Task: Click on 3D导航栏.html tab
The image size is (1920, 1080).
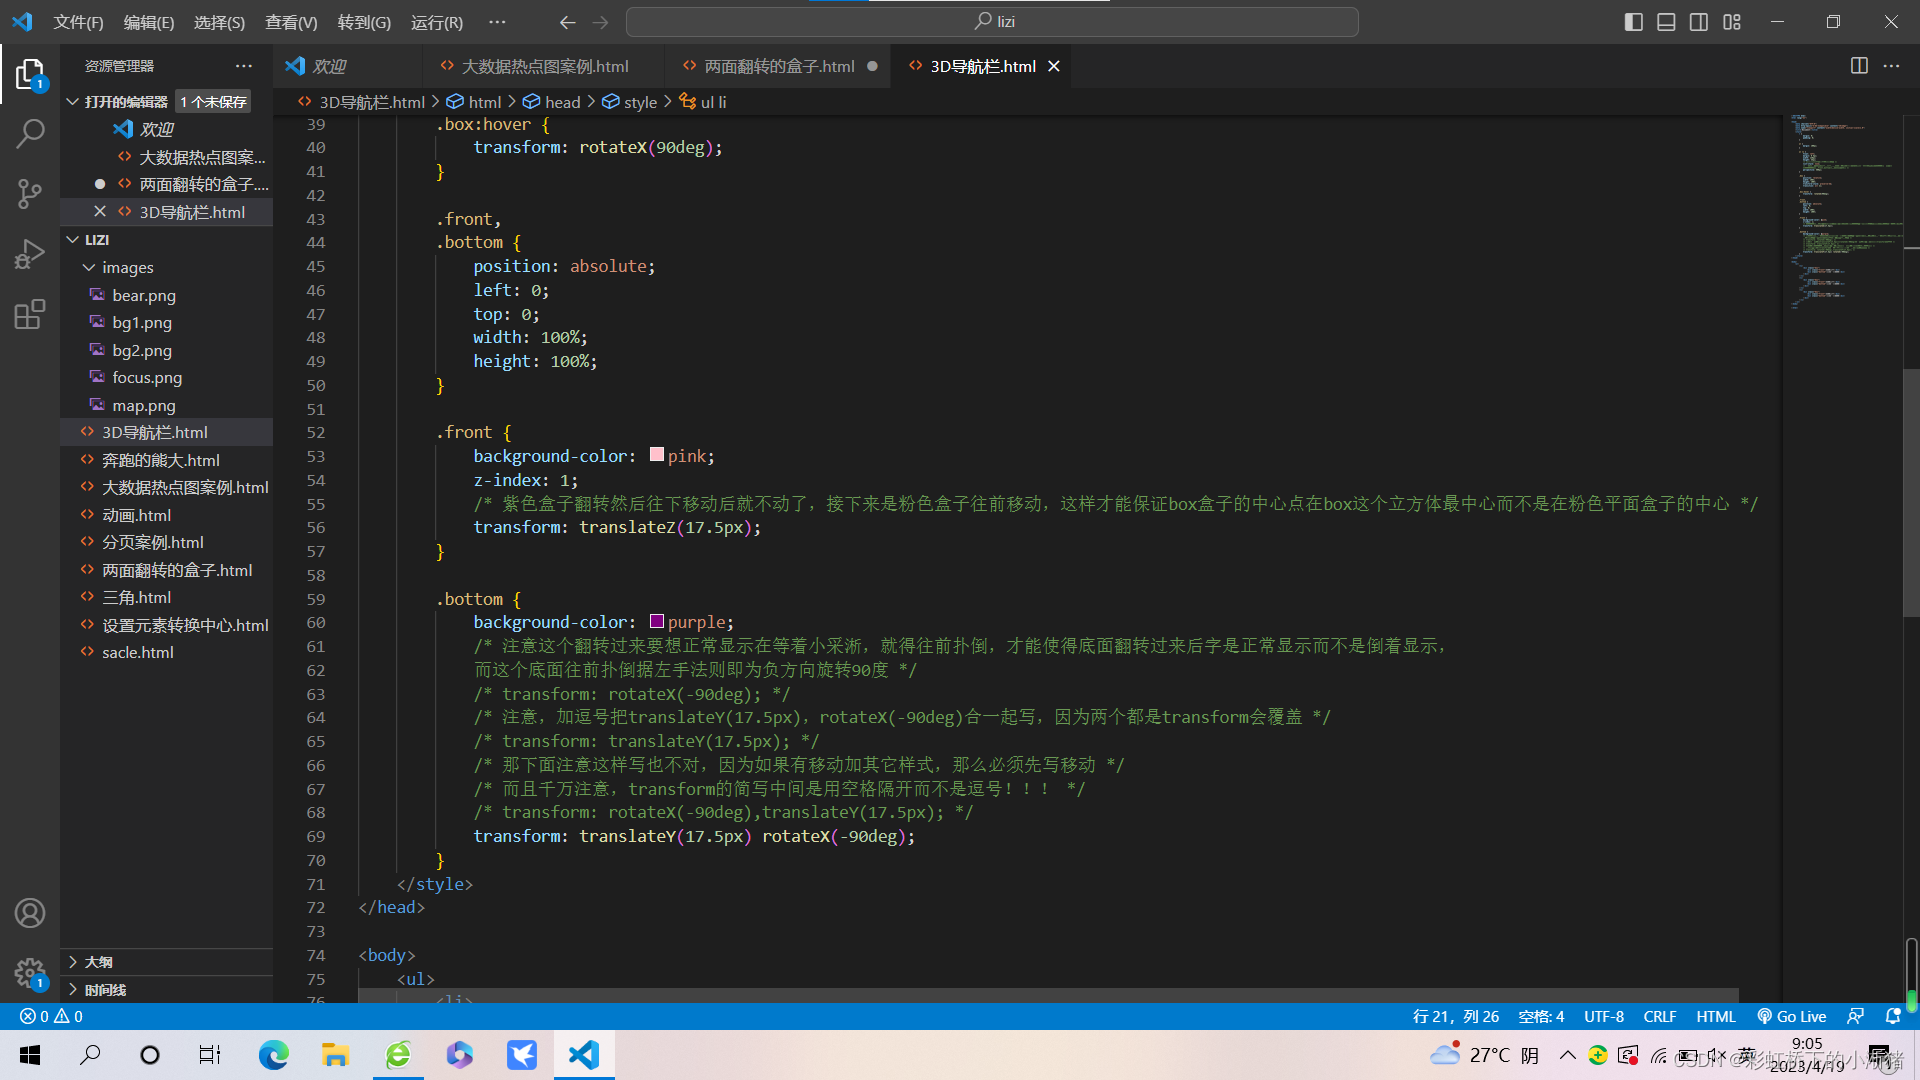Action: point(981,66)
